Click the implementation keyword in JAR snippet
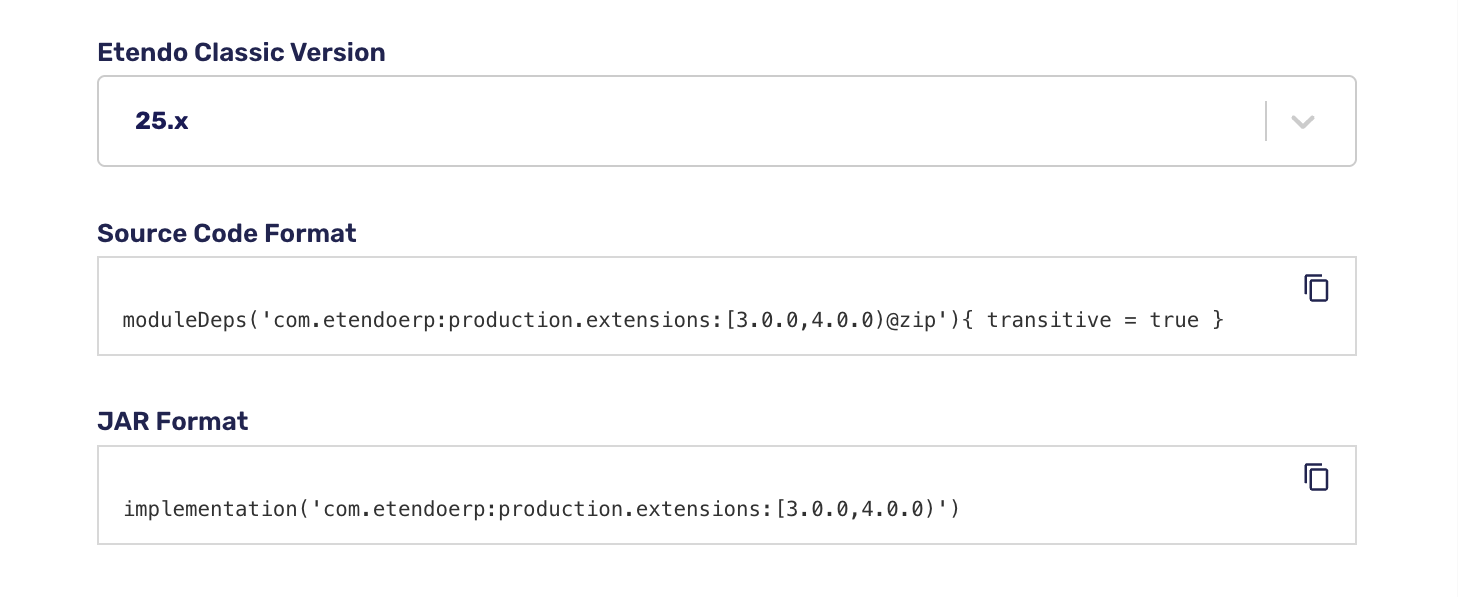Screen dimensions: 1458x597 tap(210, 510)
